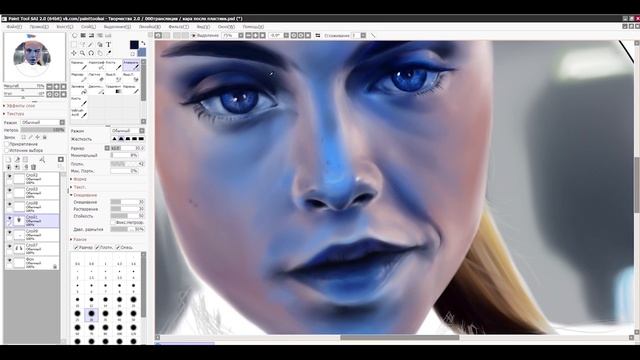Adjust the Растворение slider
The height and width of the screenshot is (360, 640).
pos(127,209)
